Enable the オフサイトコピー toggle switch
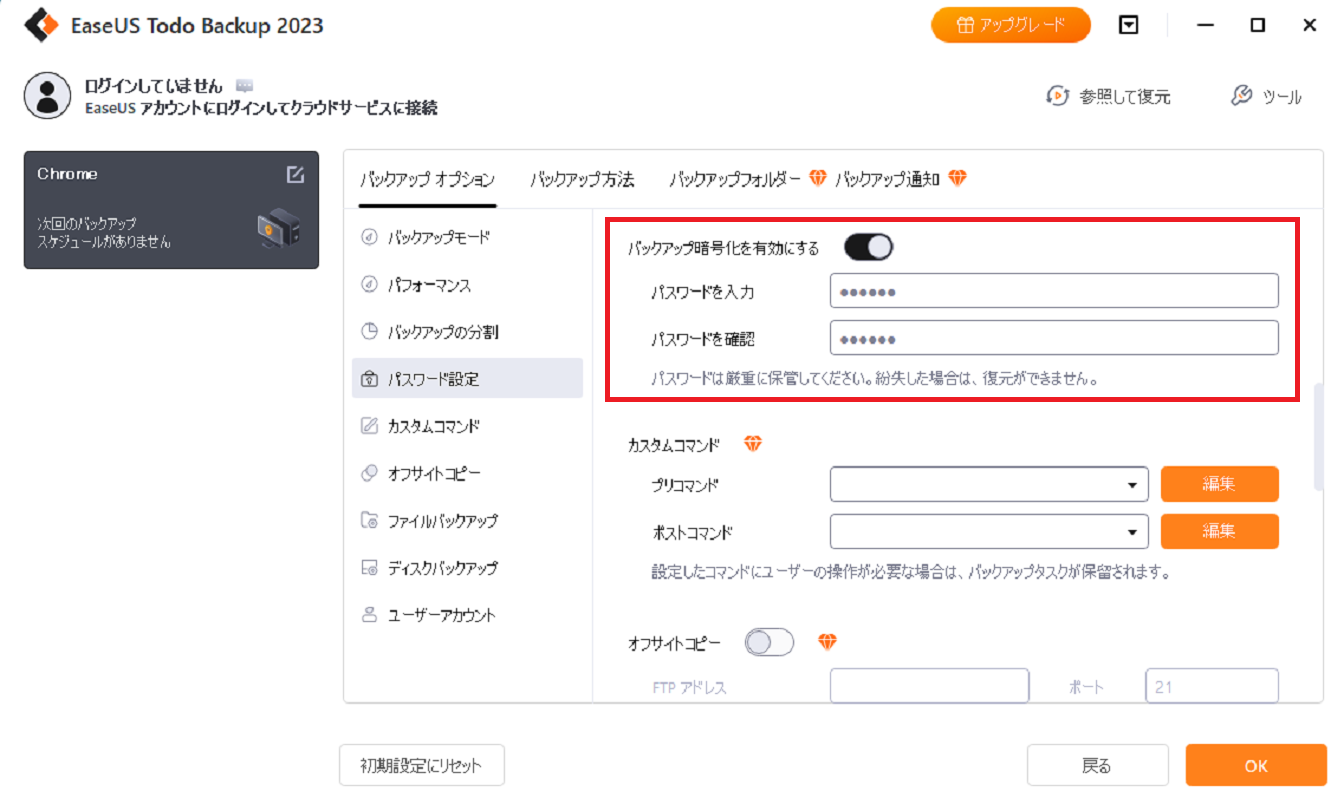The image size is (1344, 804). pyautogui.click(x=769, y=643)
